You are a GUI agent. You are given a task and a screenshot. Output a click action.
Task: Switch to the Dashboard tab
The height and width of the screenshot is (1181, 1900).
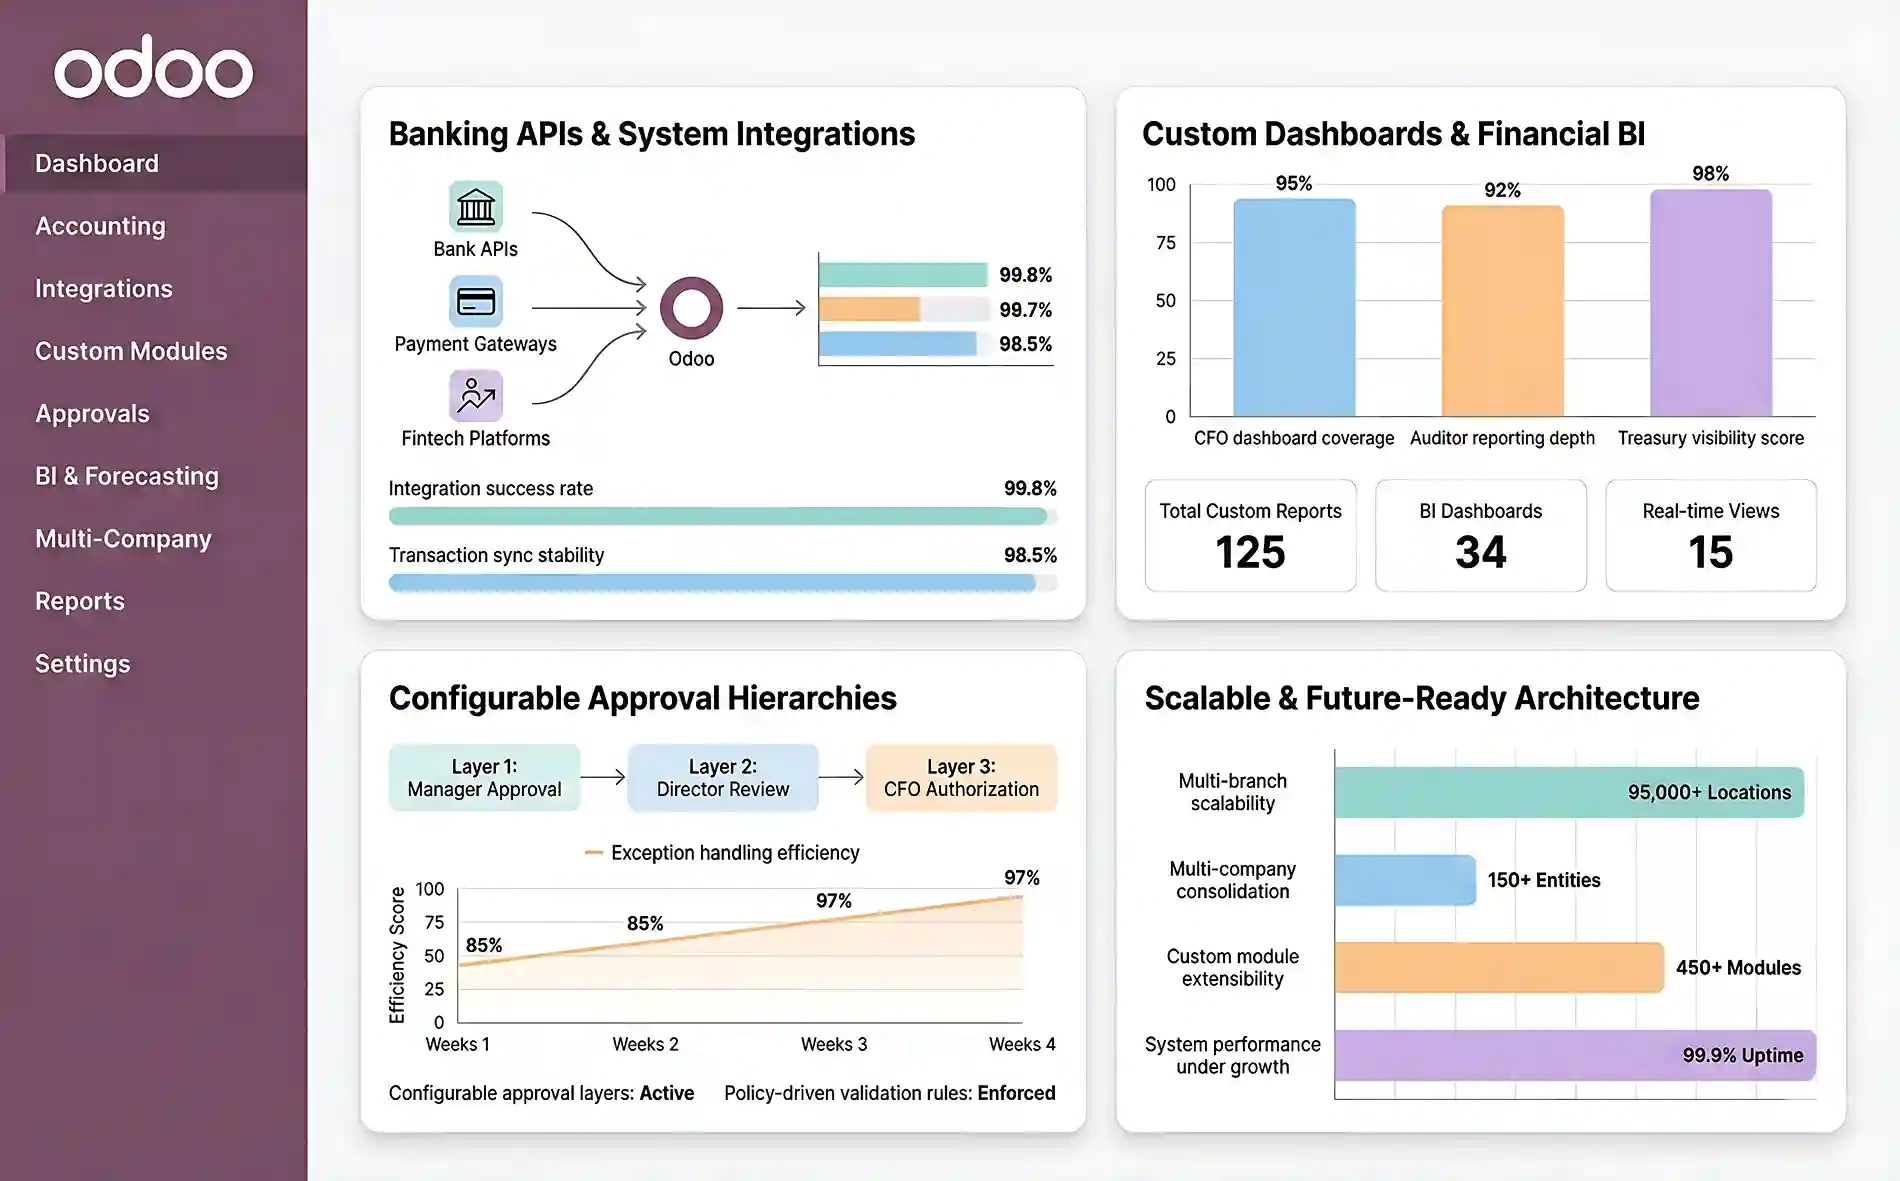[97, 163]
